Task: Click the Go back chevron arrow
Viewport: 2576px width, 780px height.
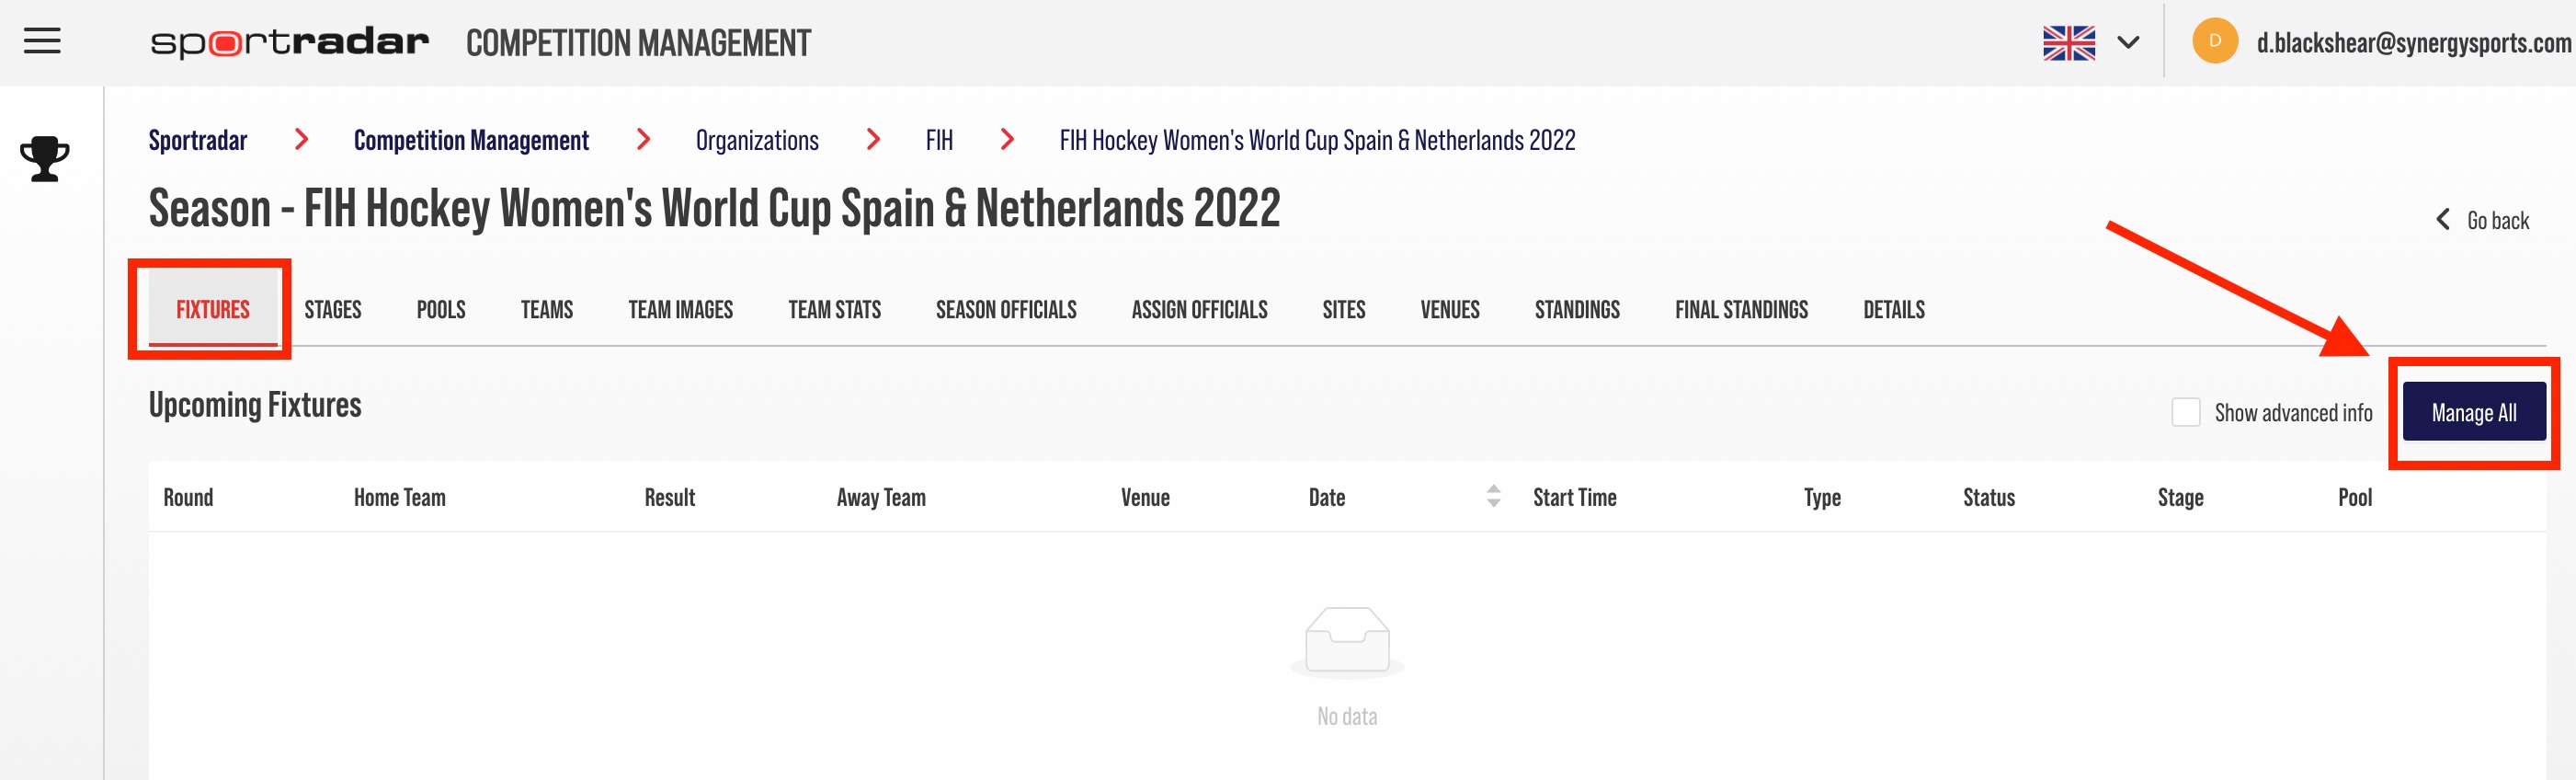Action: click(2442, 219)
